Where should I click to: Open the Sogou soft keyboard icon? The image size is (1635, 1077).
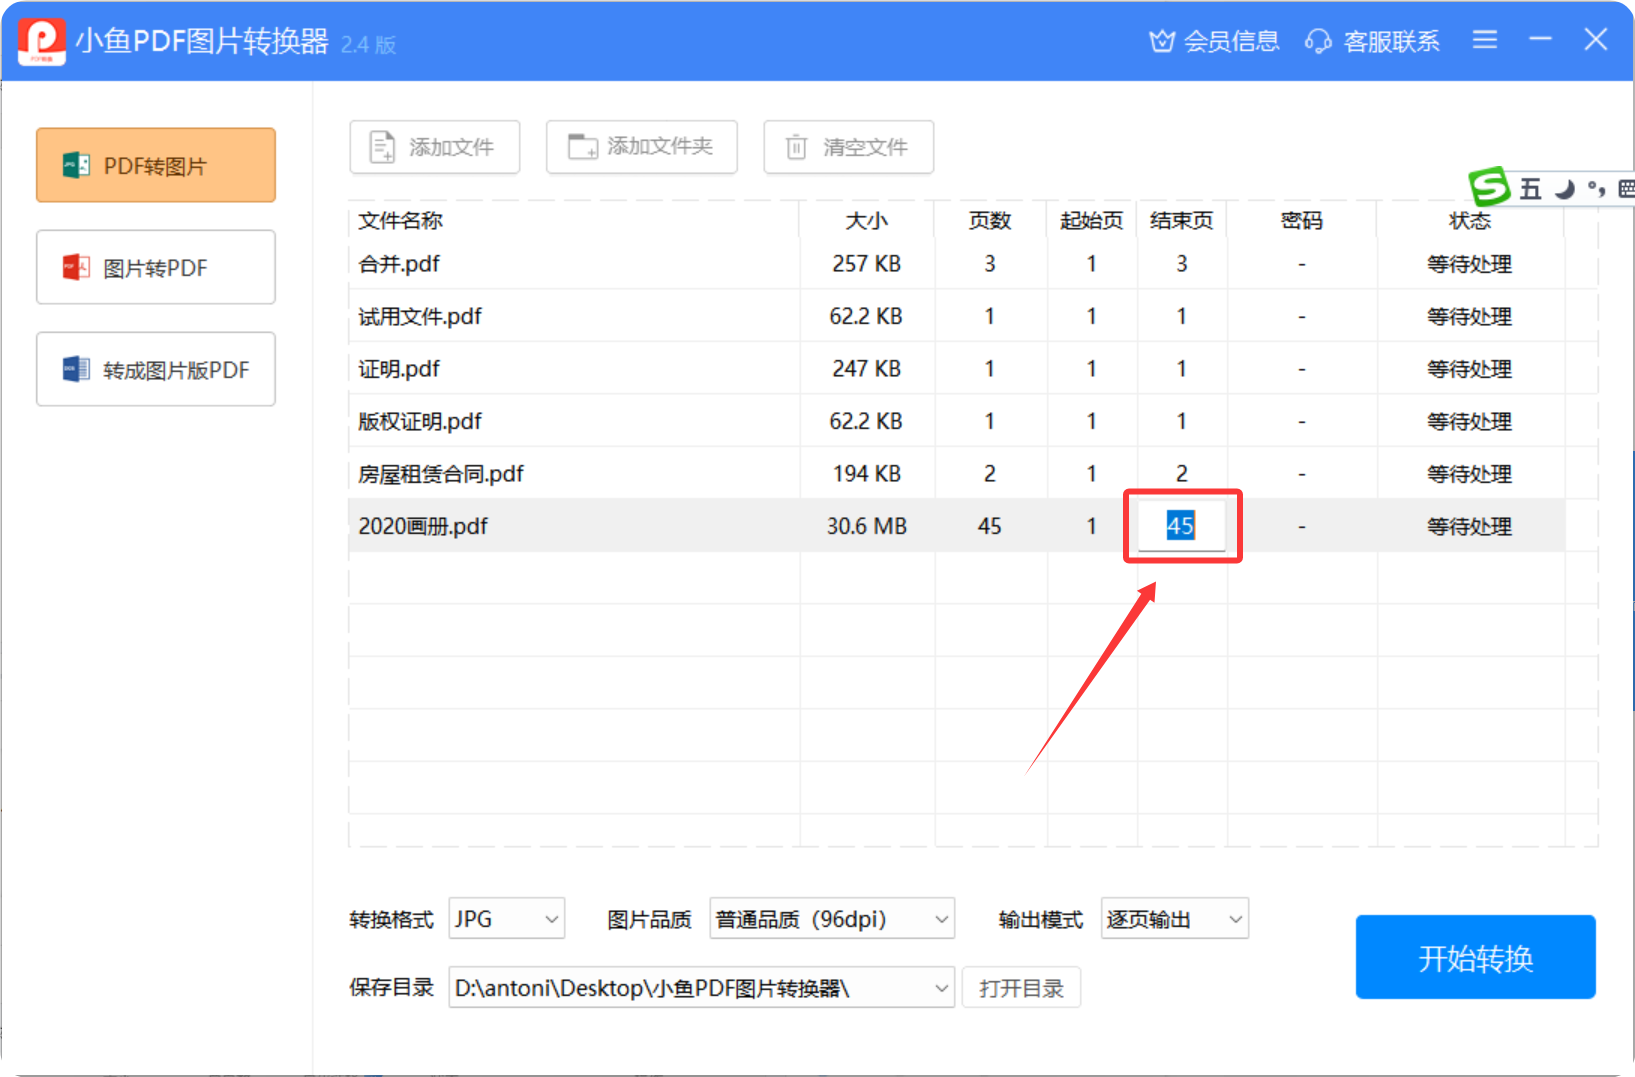coord(1626,189)
